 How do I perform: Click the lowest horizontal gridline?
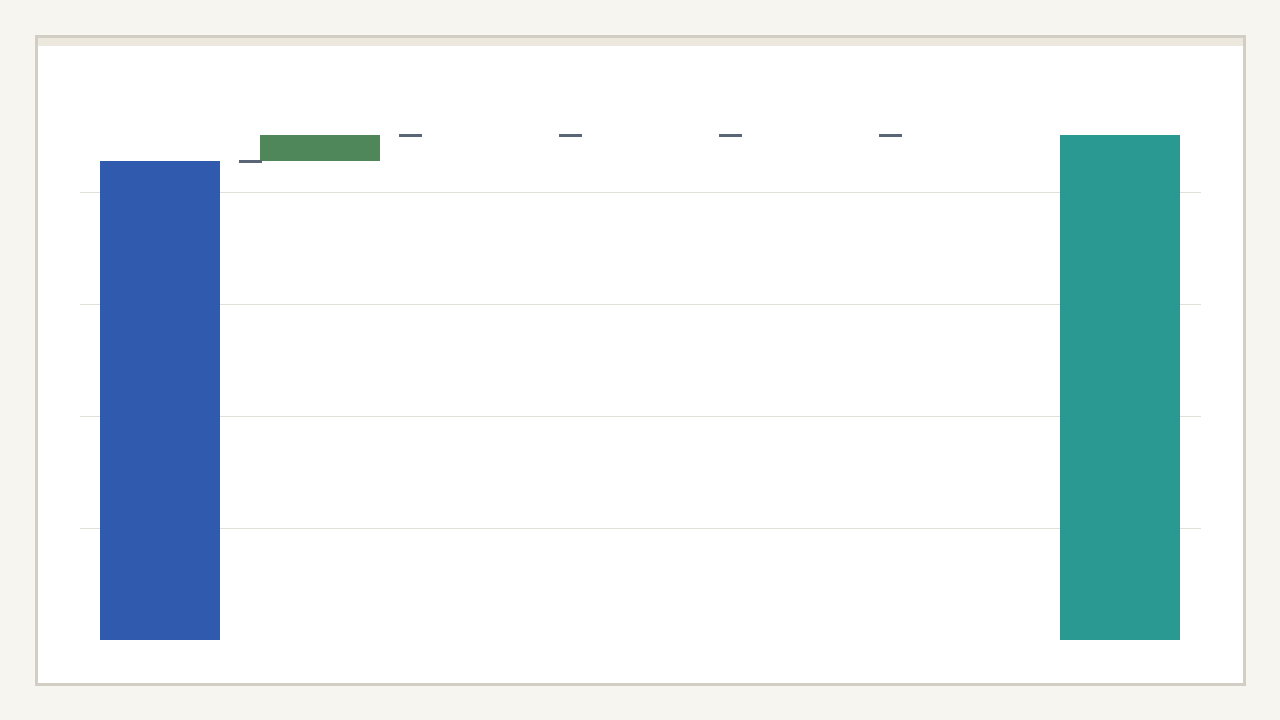[x=640, y=528]
